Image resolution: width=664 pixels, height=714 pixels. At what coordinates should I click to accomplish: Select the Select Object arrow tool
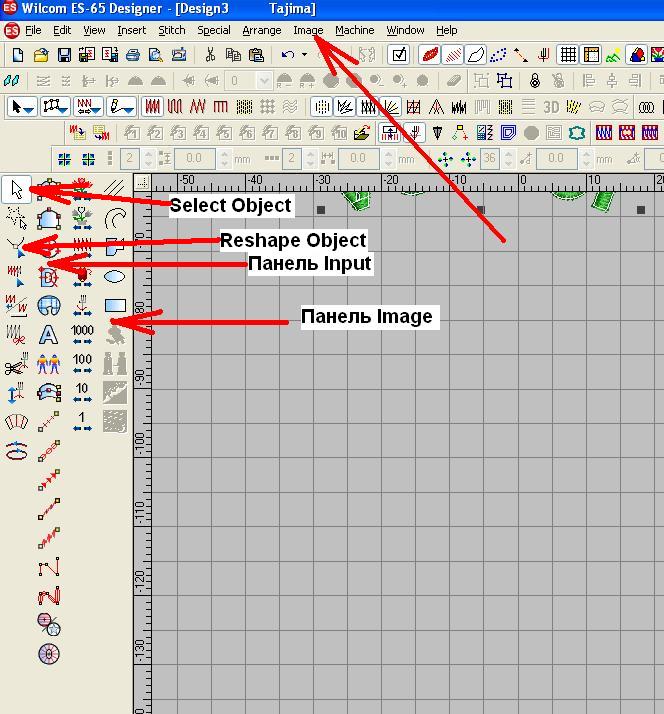[x=16, y=188]
